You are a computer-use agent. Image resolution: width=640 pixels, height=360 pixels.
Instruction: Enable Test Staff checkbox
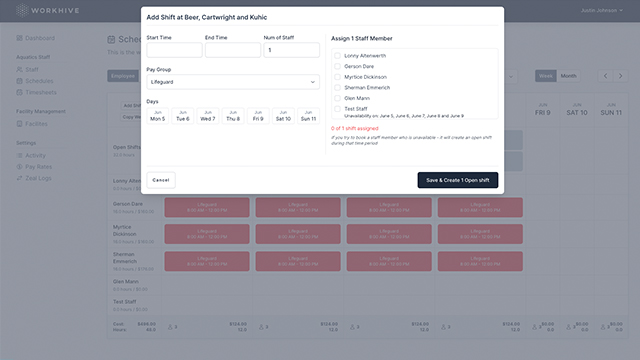pyautogui.click(x=337, y=109)
